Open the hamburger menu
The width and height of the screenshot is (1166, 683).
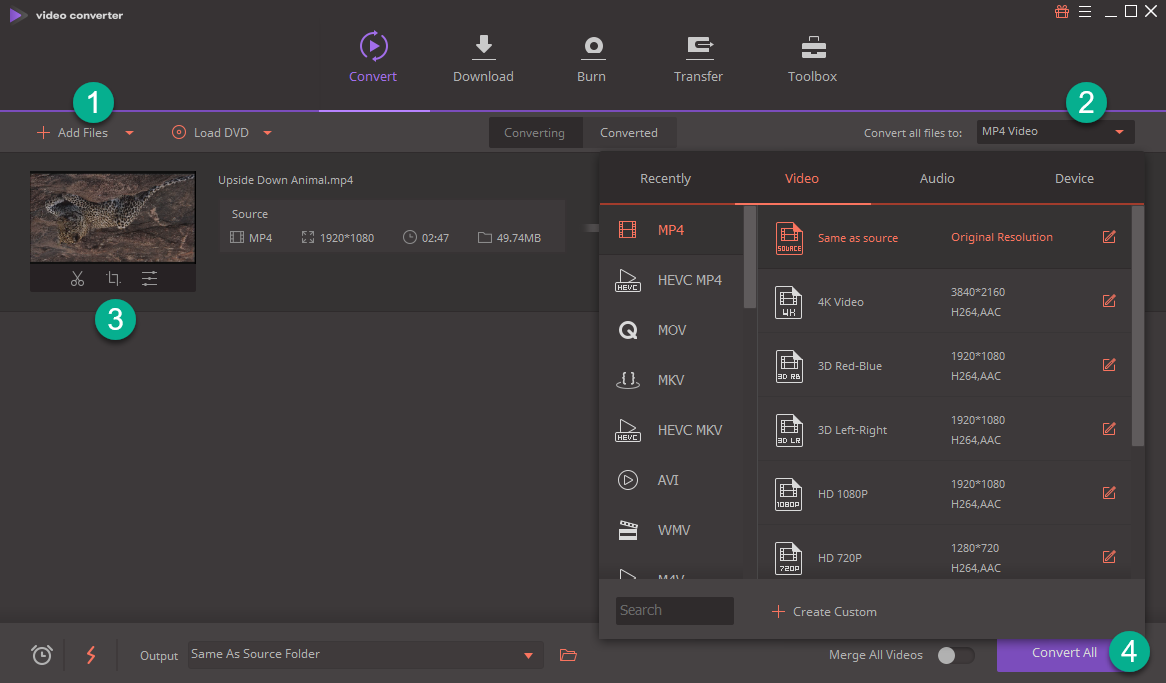(1085, 11)
